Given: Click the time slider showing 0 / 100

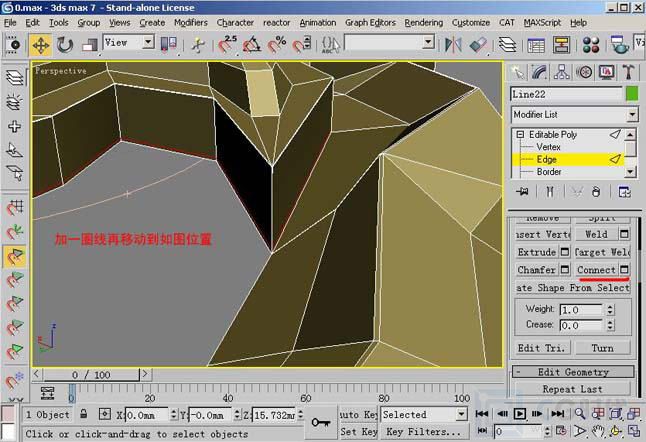Looking at the screenshot, I should coord(91,374).
